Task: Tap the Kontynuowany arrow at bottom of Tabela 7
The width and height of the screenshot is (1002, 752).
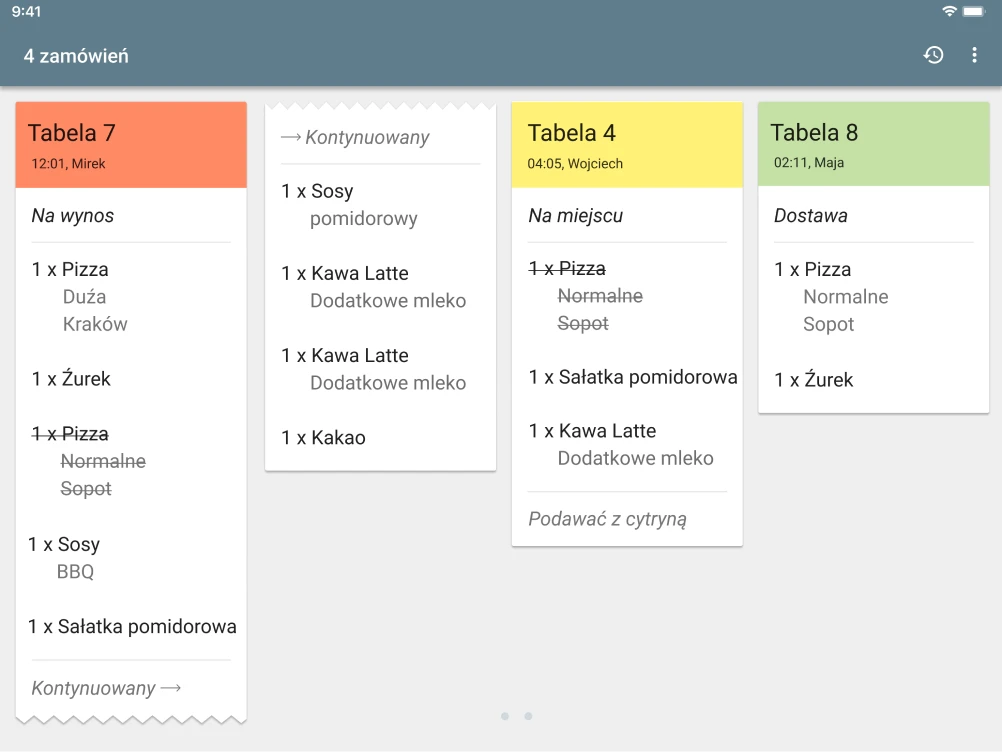Action: click(106, 688)
